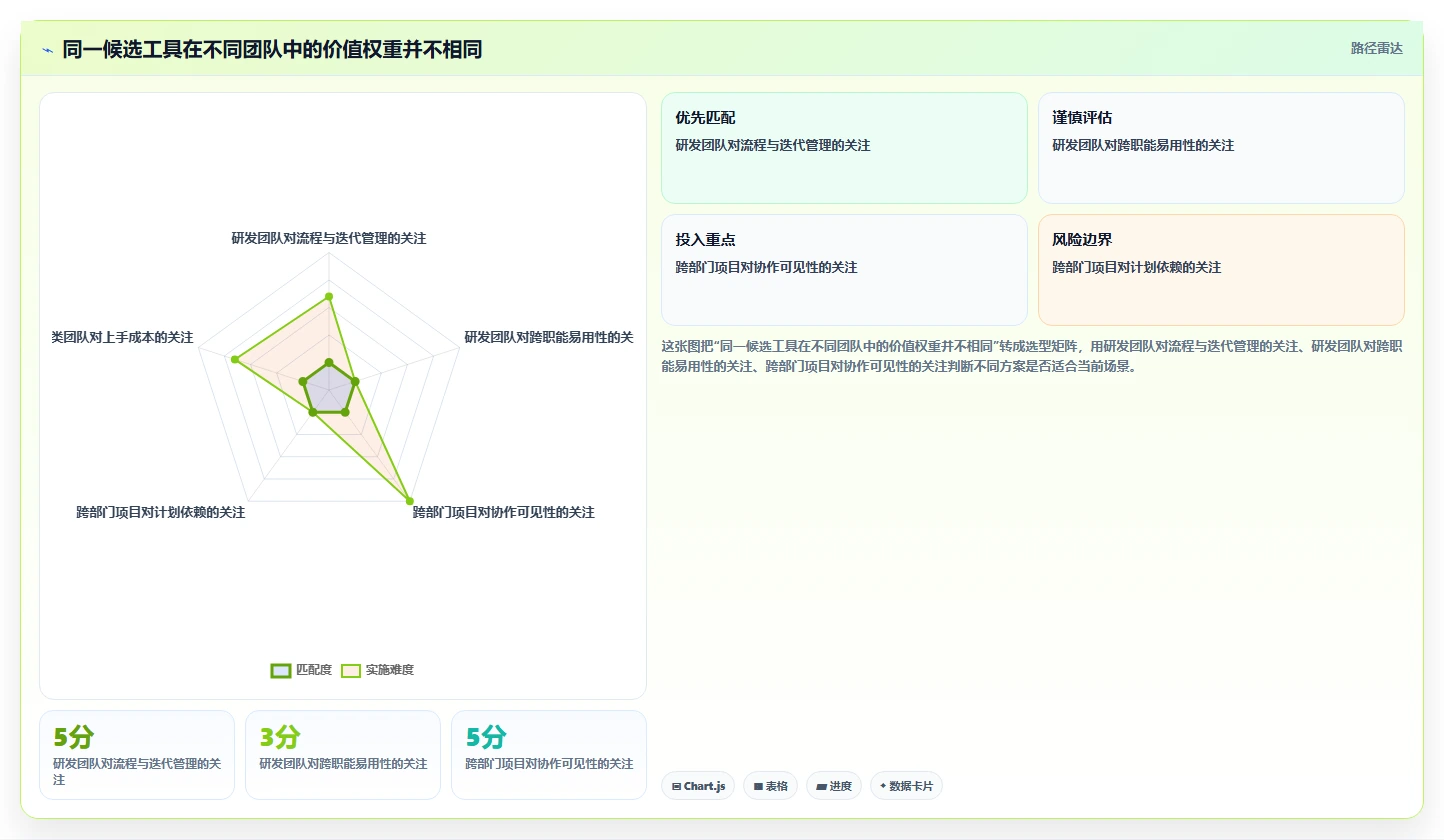Viewport: 1444px width, 840px height.
Task: Click radar axis label 跨部门项目对协作可见性的关注
Action: 504,512
